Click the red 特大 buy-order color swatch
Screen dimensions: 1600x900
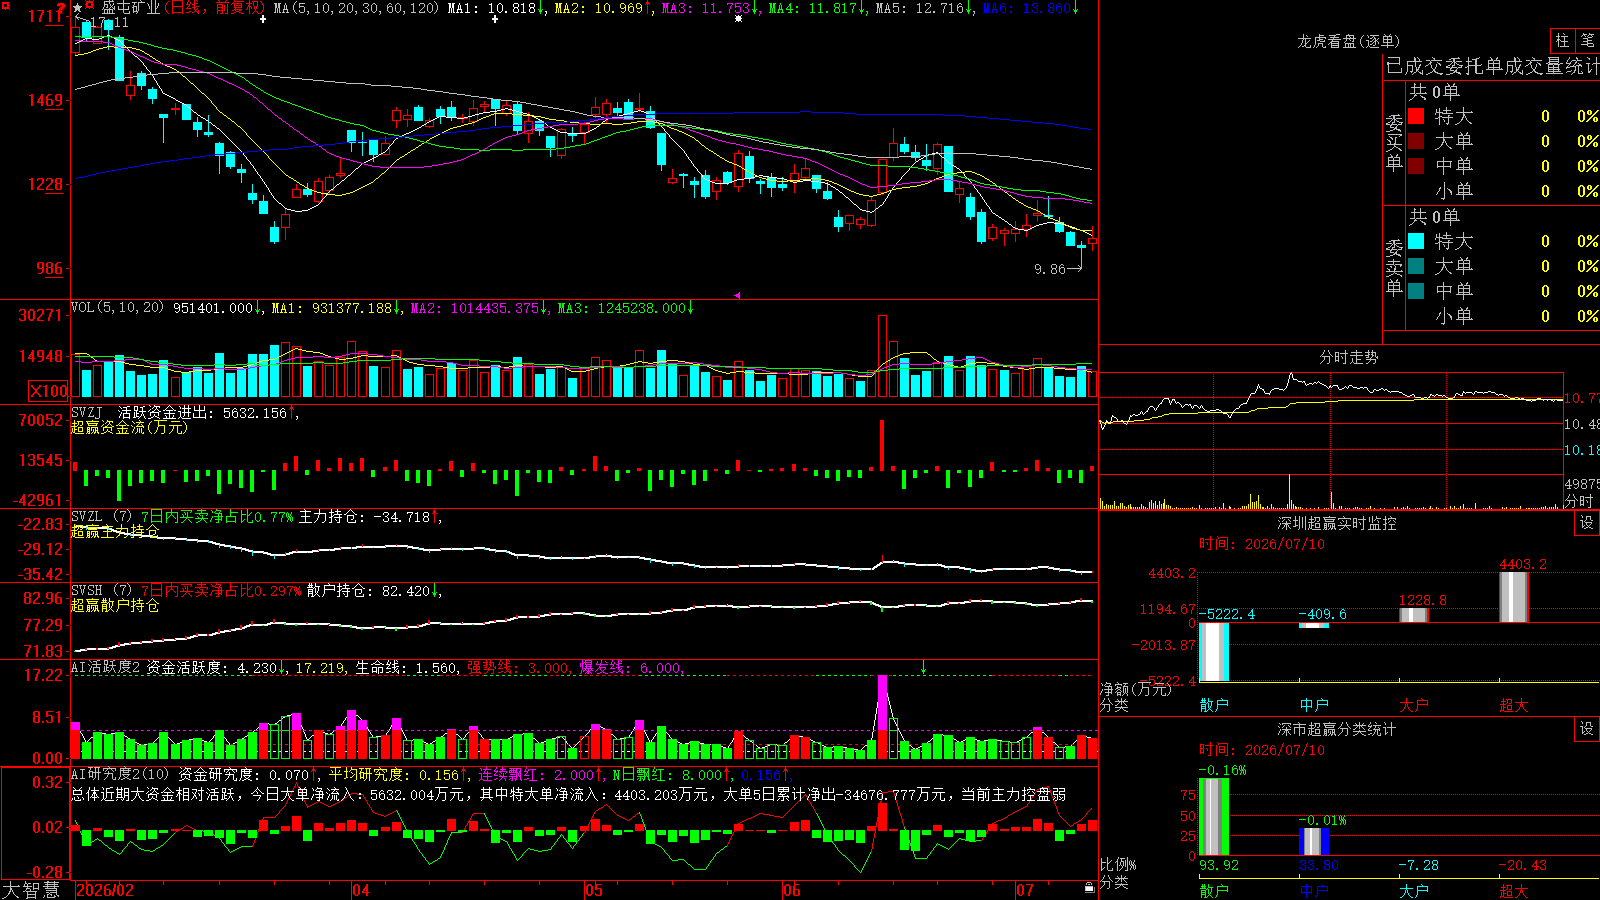point(1416,116)
